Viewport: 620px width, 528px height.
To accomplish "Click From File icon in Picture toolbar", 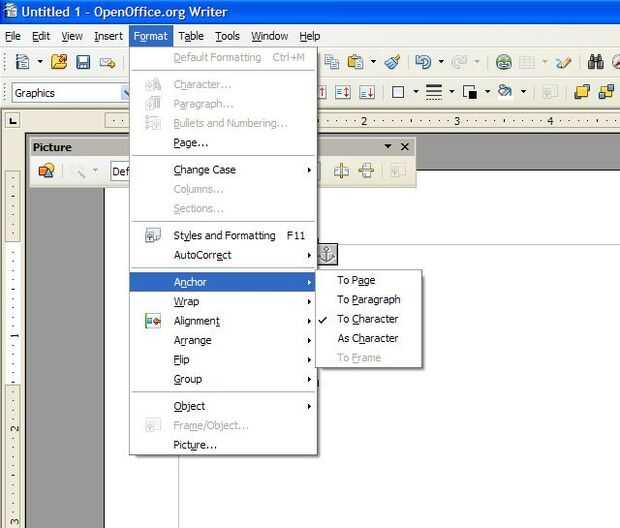I will tap(47, 171).
